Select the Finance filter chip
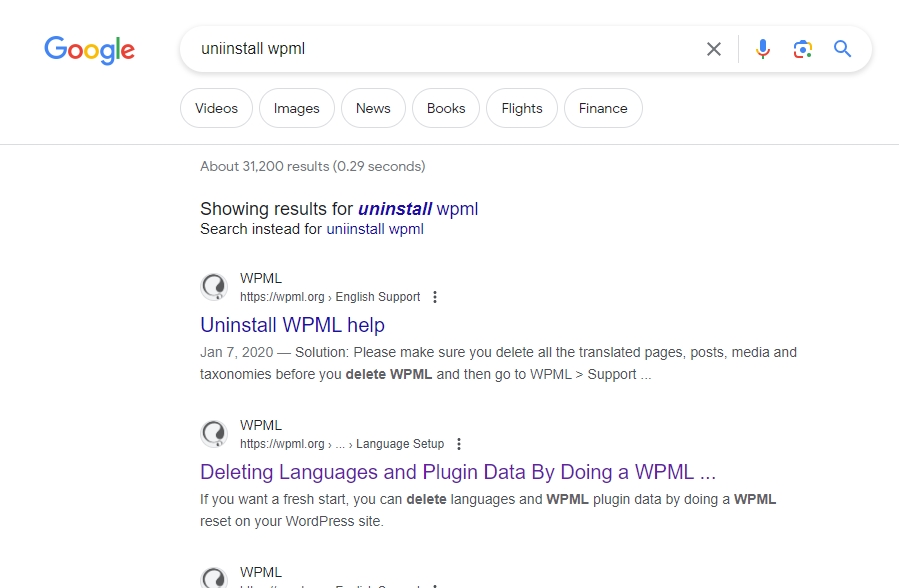This screenshot has height=588, width=899. click(603, 108)
